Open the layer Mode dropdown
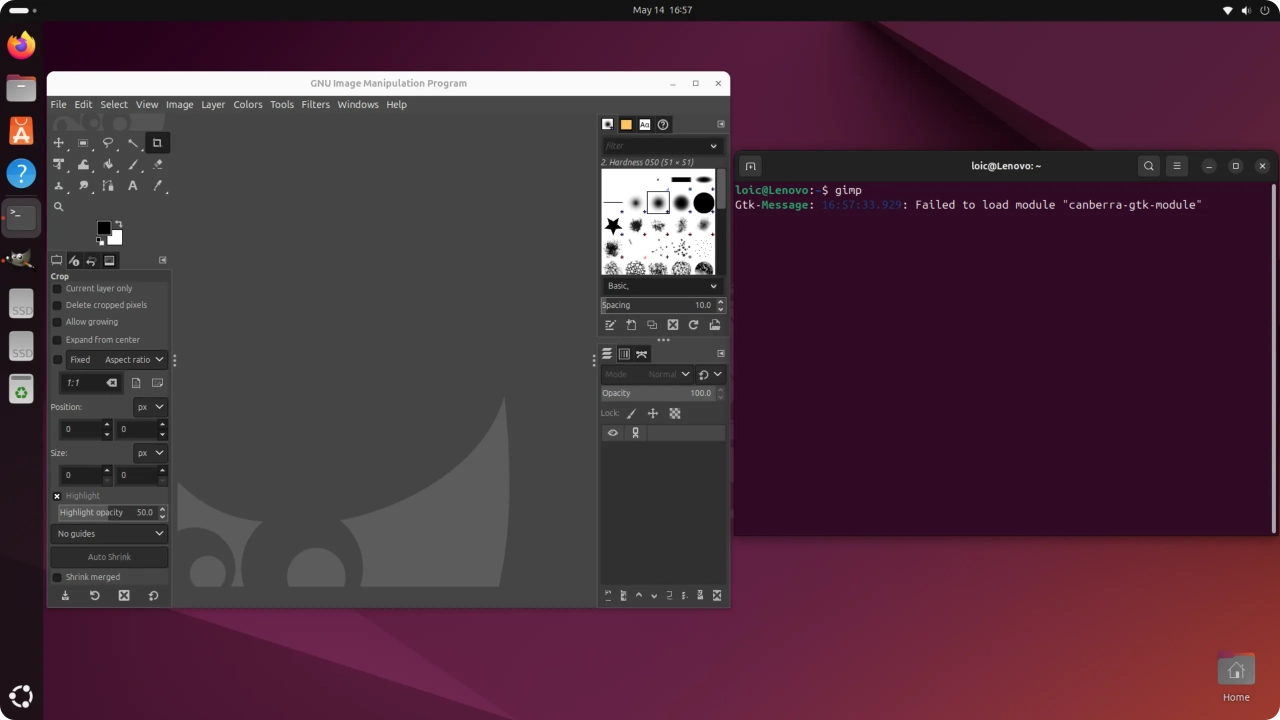The width and height of the screenshot is (1280, 720). [647, 374]
